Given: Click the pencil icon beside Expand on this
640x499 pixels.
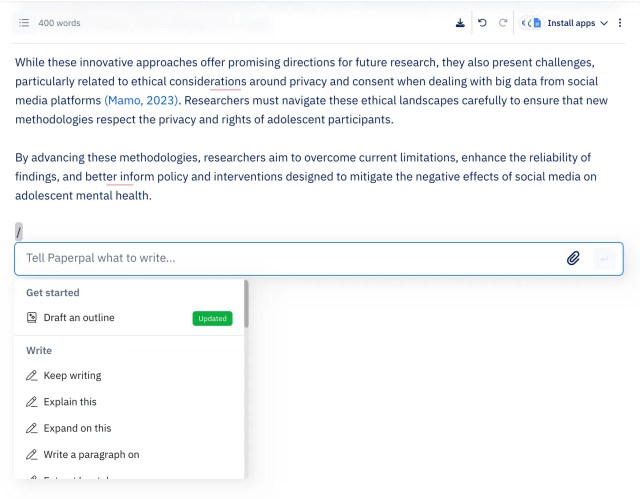Looking at the screenshot, I should (x=31, y=428).
